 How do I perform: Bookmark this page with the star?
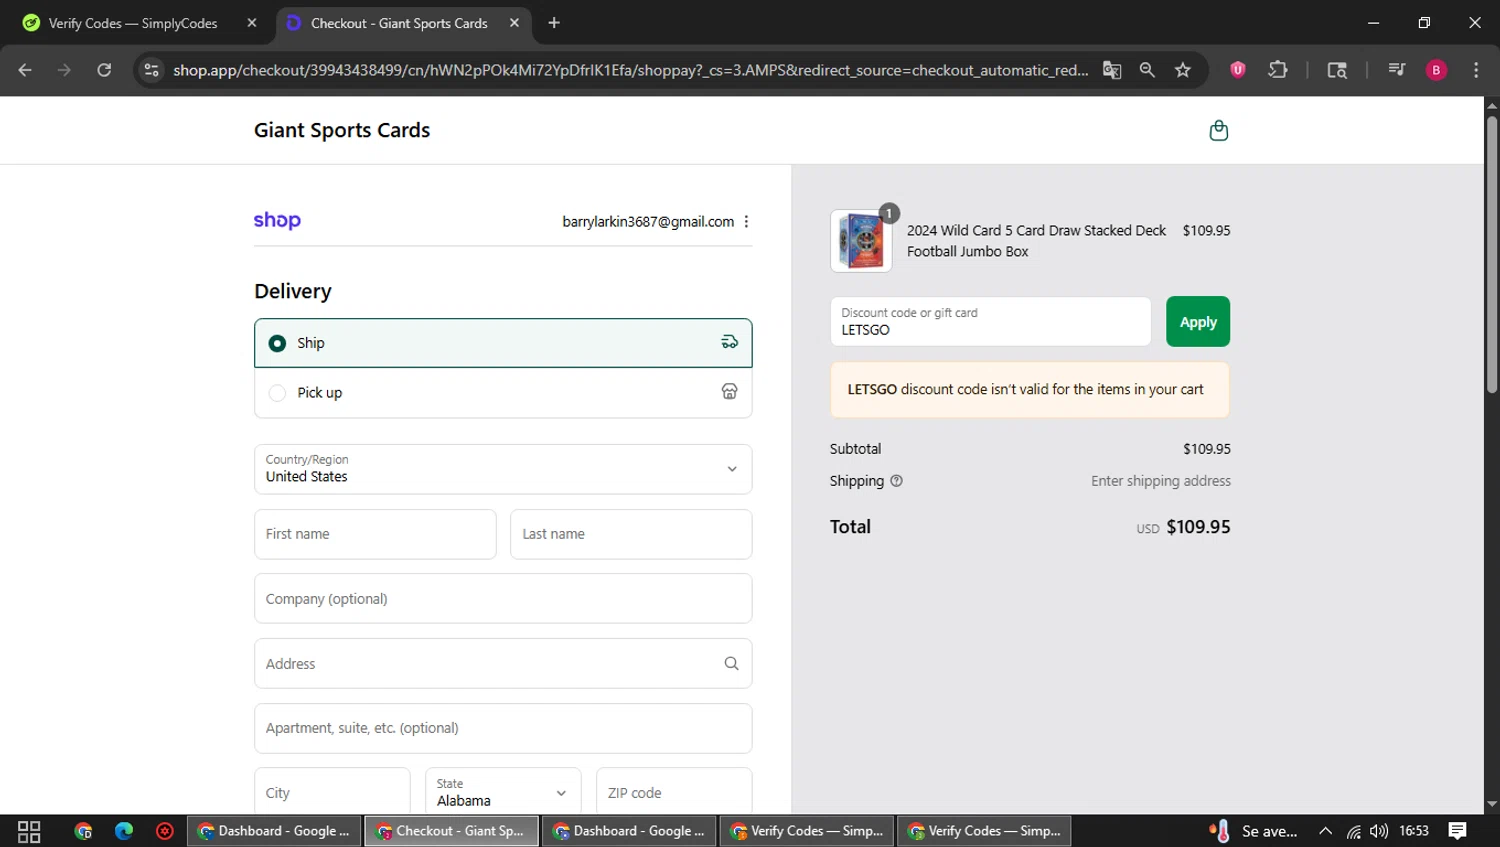click(1183, 70)
